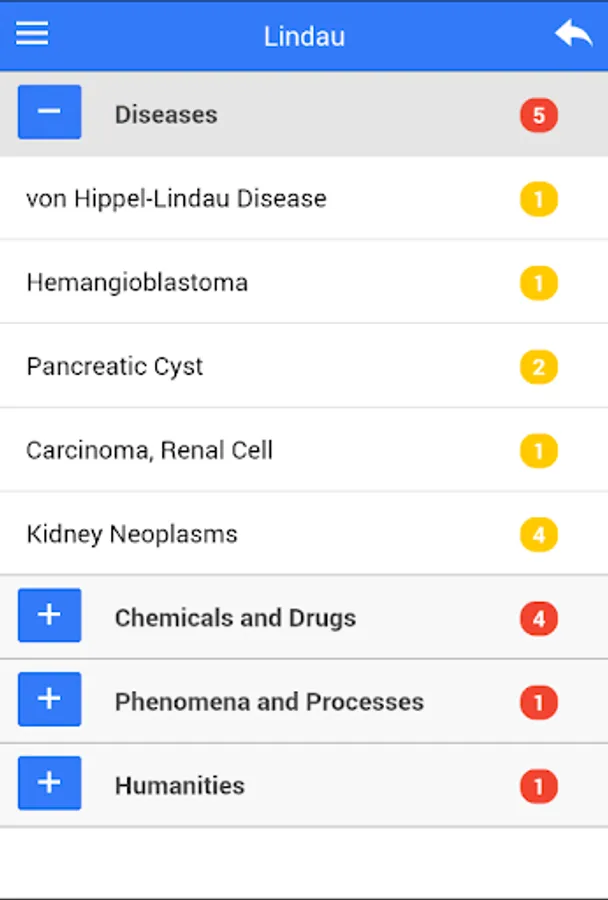Click the Chemicals and Drugs label
Screen dimensions: 608x900
[235, 618]
